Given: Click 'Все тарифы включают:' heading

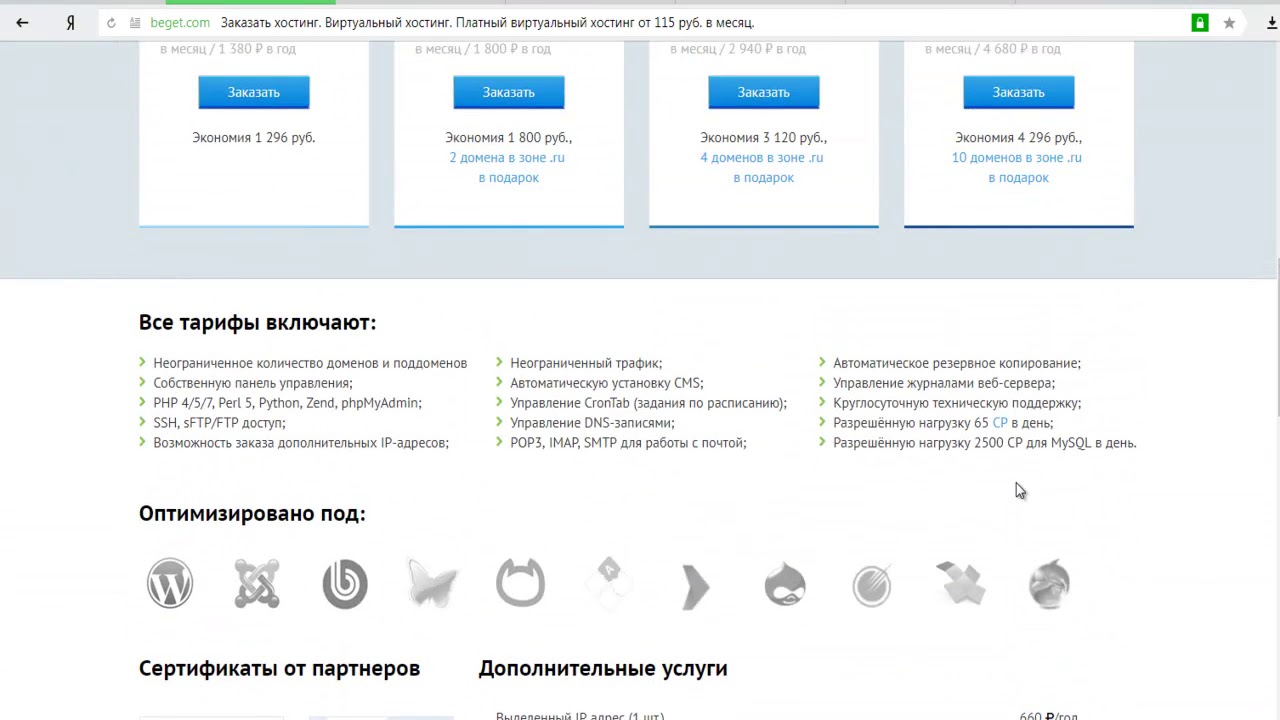Looking at the screenshot, I should pos(258,323).
